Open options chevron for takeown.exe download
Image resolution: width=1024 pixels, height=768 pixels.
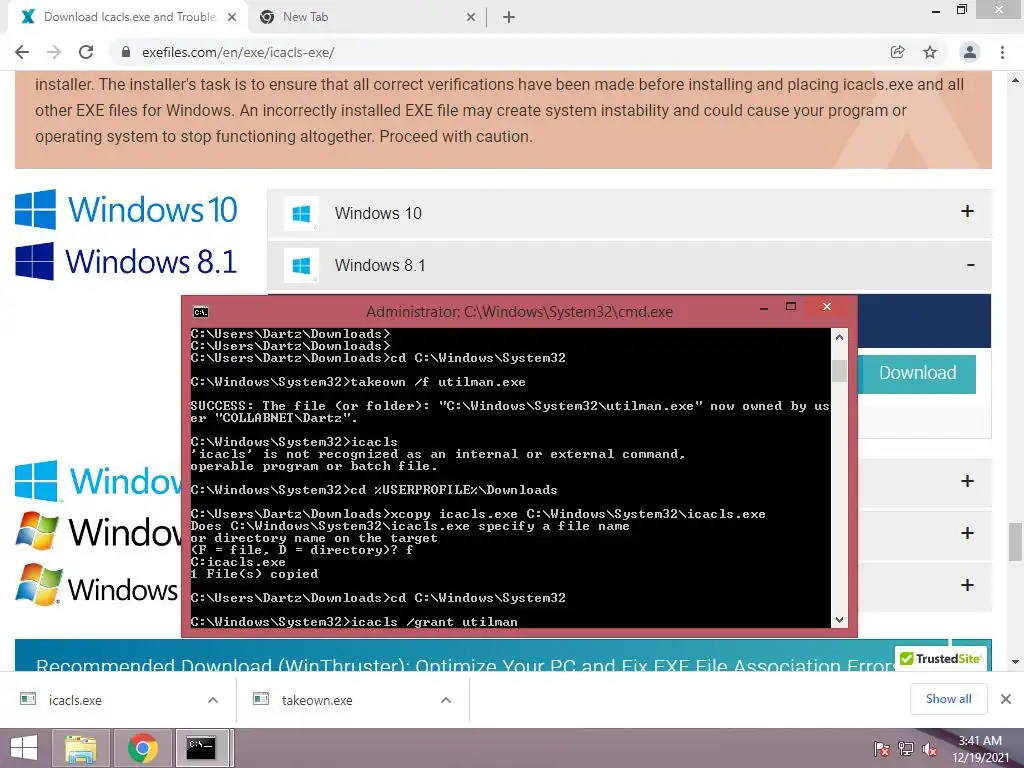446,700
